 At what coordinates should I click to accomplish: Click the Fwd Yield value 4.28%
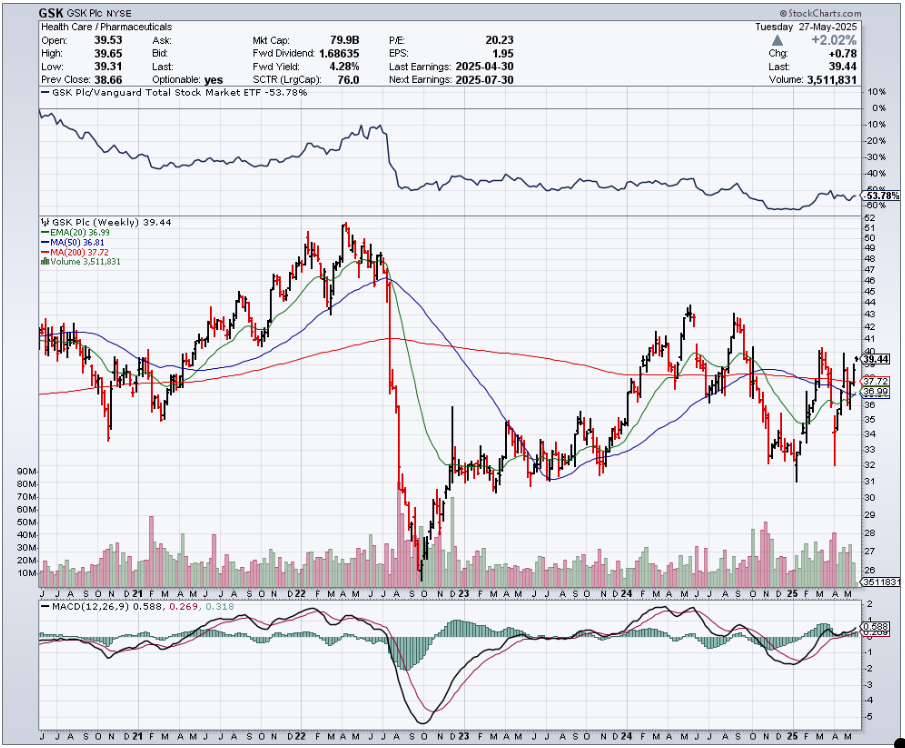[x=345, y=66]
